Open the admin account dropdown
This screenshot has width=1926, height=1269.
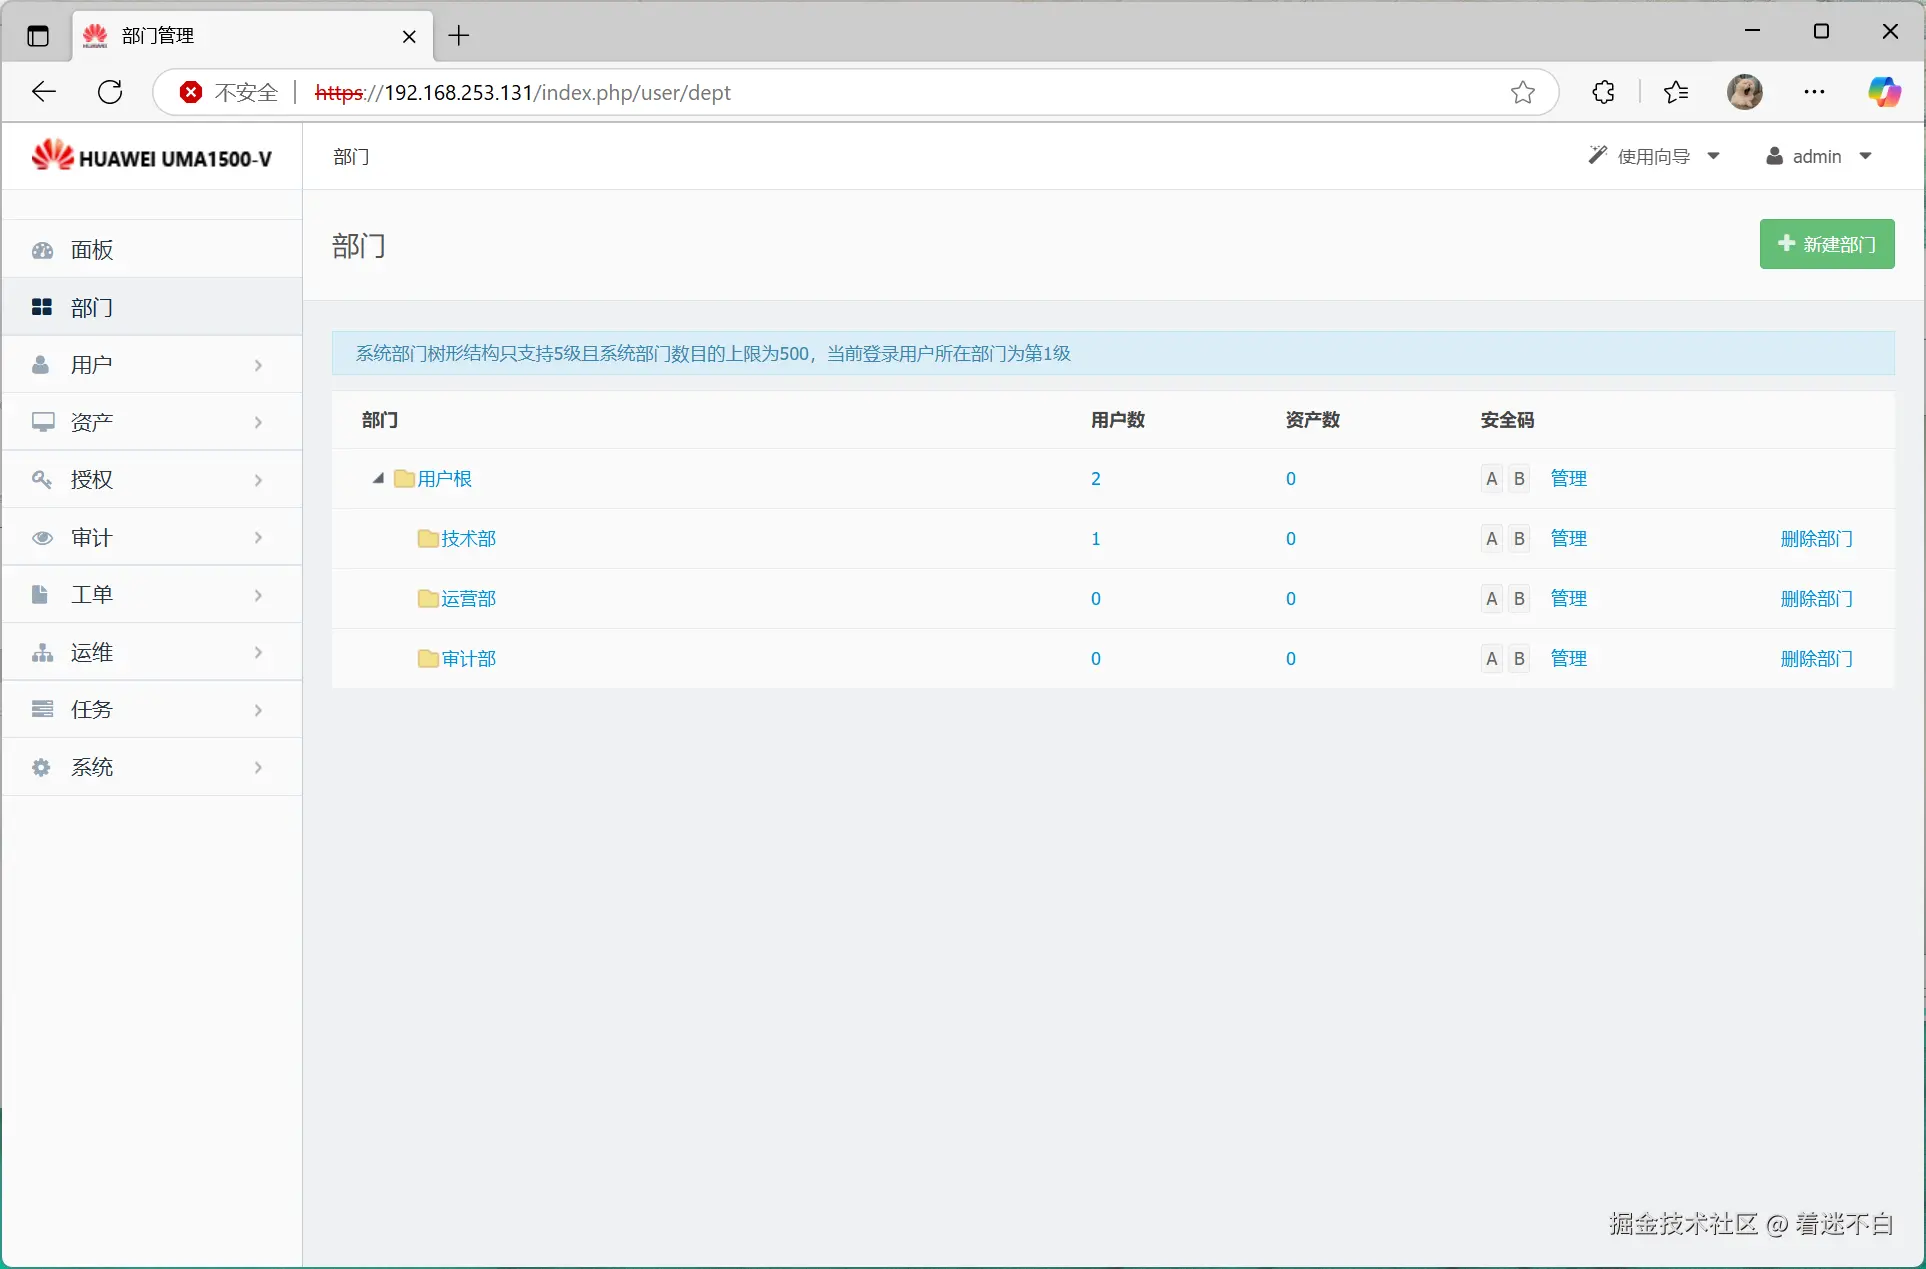tap(1819, 157)
